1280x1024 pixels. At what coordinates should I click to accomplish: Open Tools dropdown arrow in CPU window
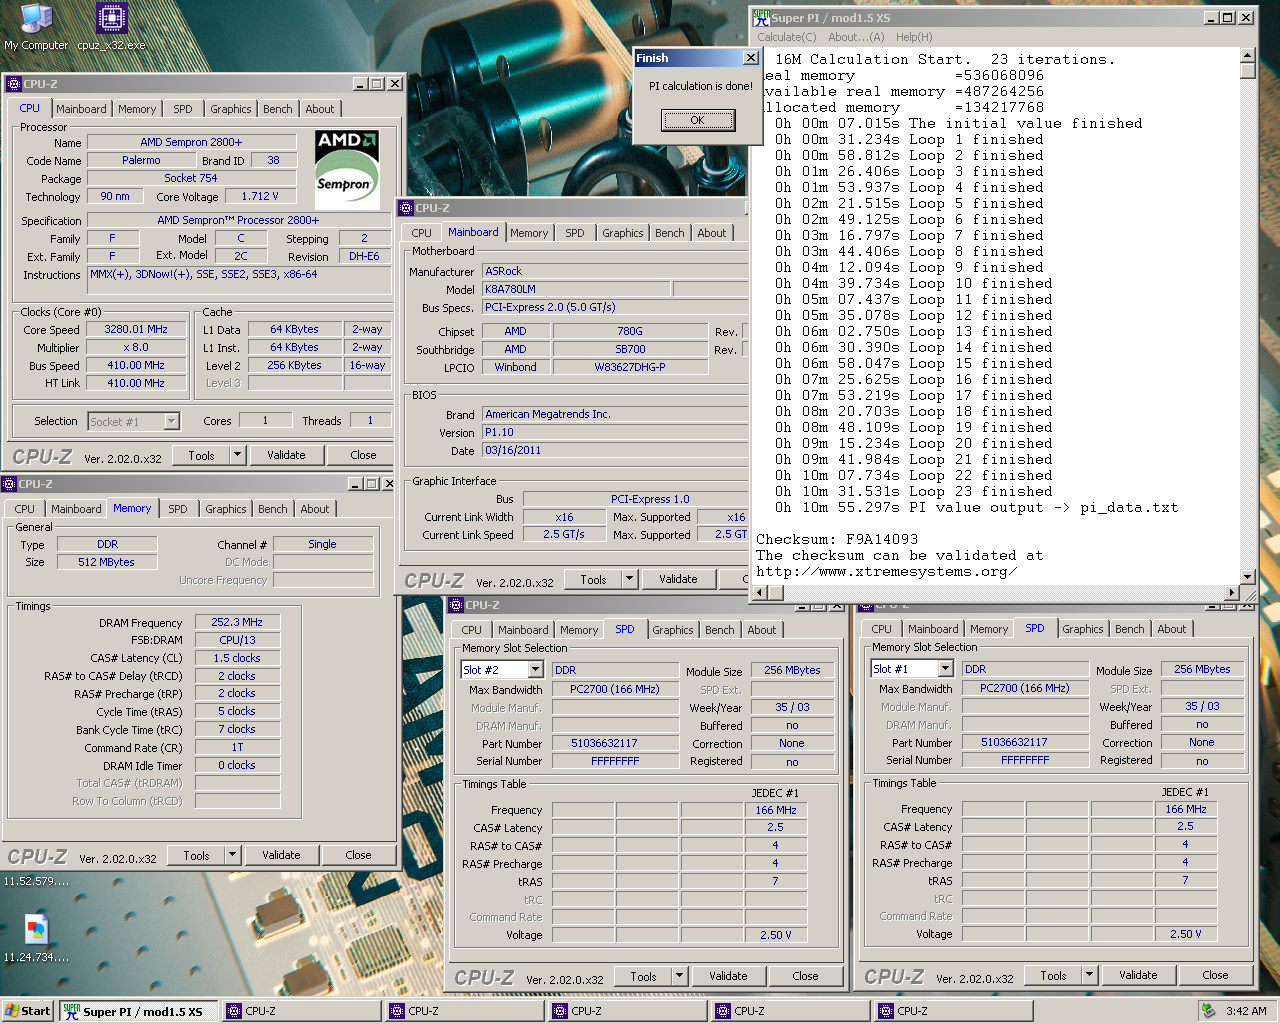tap(237, 455)
